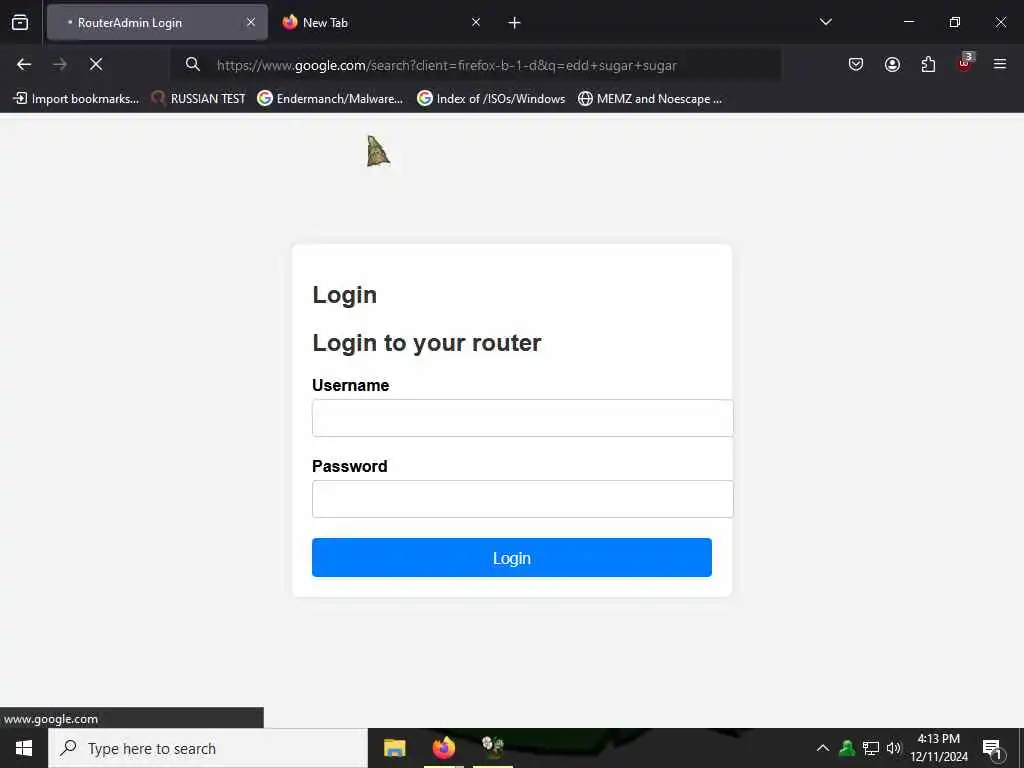Focus the Username input field

522,418
